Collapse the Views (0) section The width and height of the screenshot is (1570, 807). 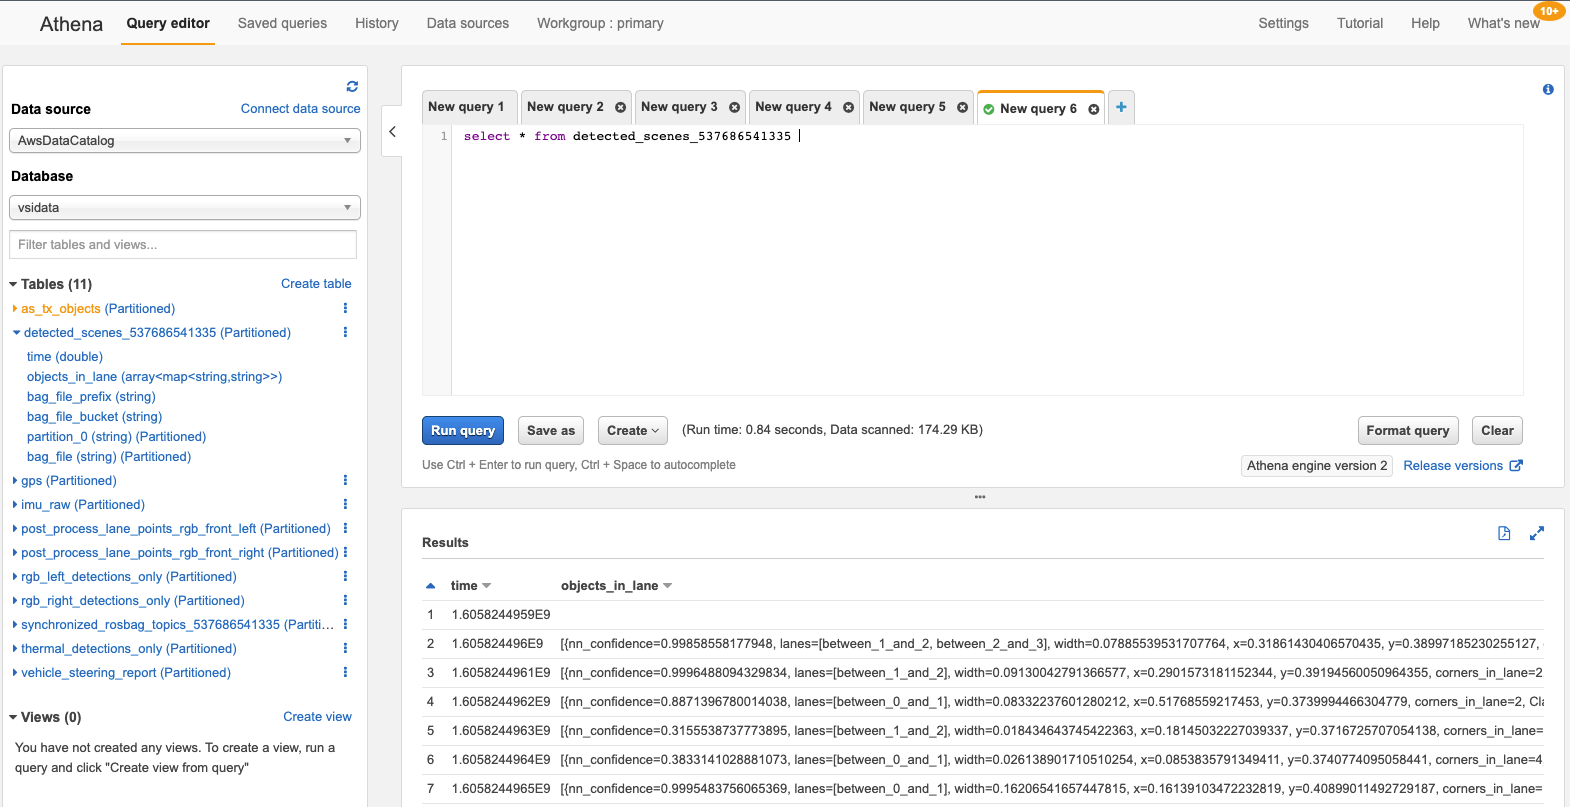[13, 717]
